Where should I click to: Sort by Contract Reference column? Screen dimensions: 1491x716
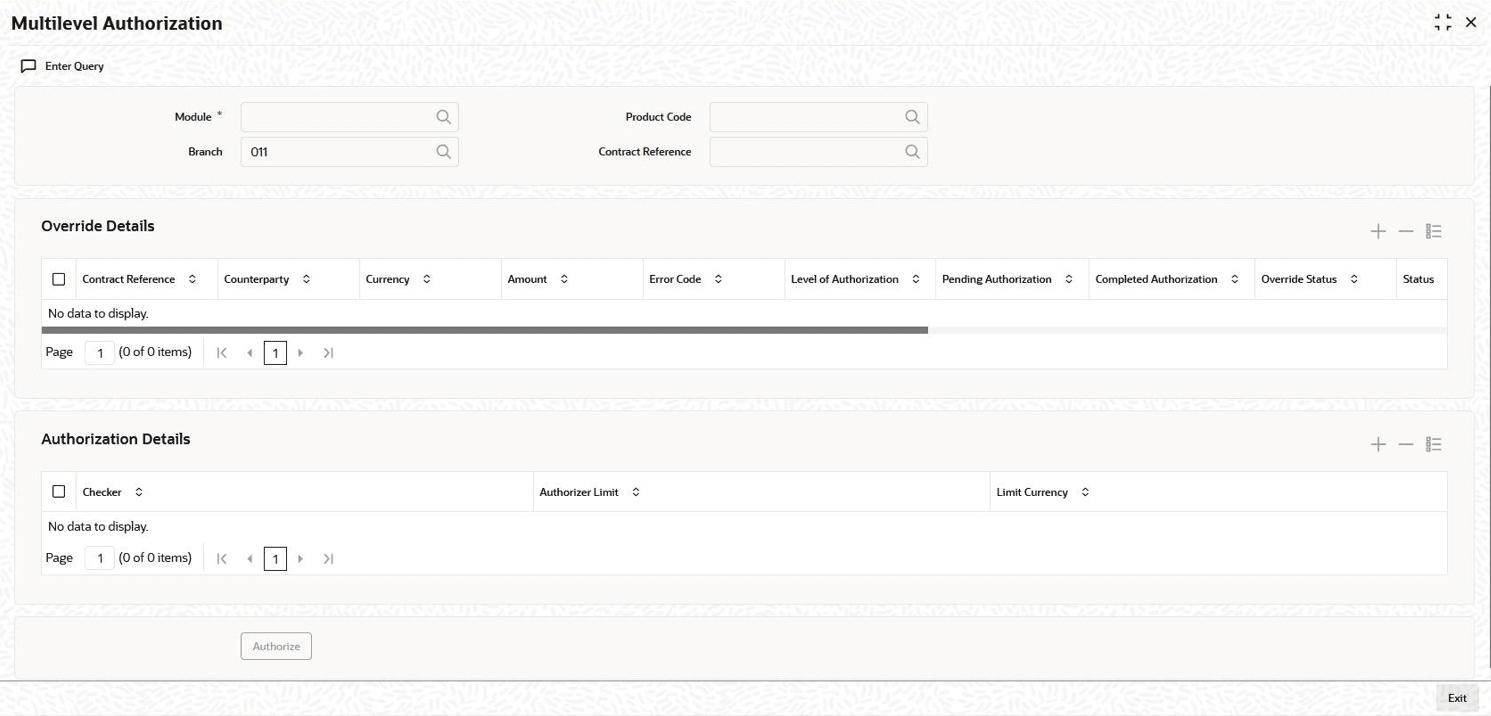click(x=192, y=279)
